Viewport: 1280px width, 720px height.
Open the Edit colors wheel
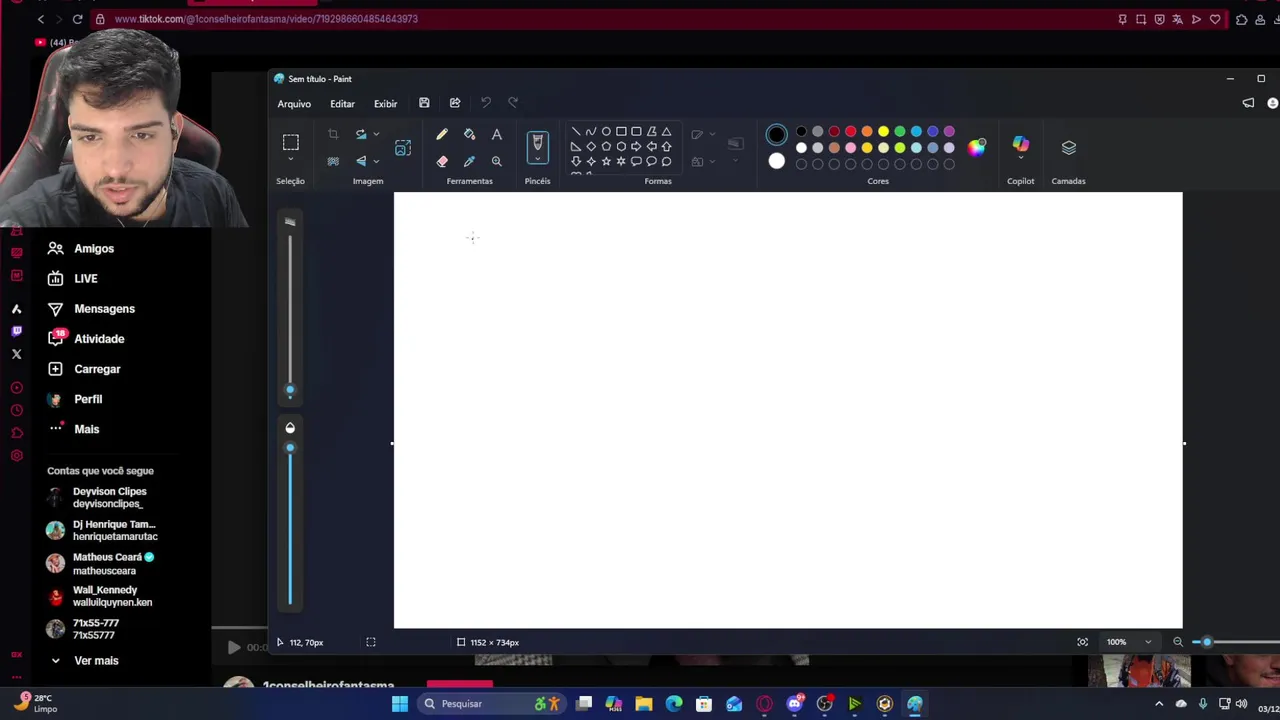tap(976, 147)
